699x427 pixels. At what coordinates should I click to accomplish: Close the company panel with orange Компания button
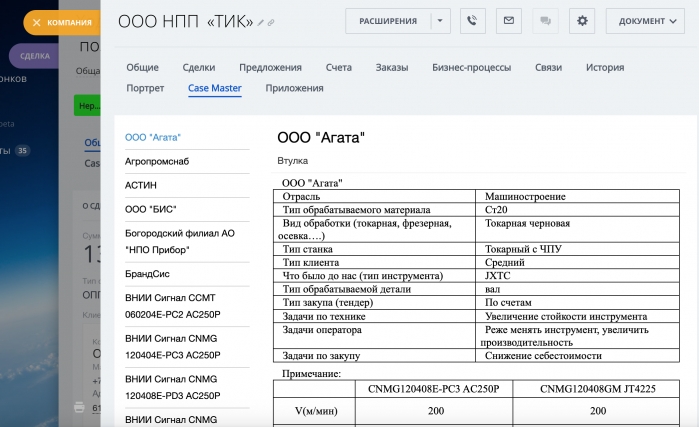click(62, 22)
